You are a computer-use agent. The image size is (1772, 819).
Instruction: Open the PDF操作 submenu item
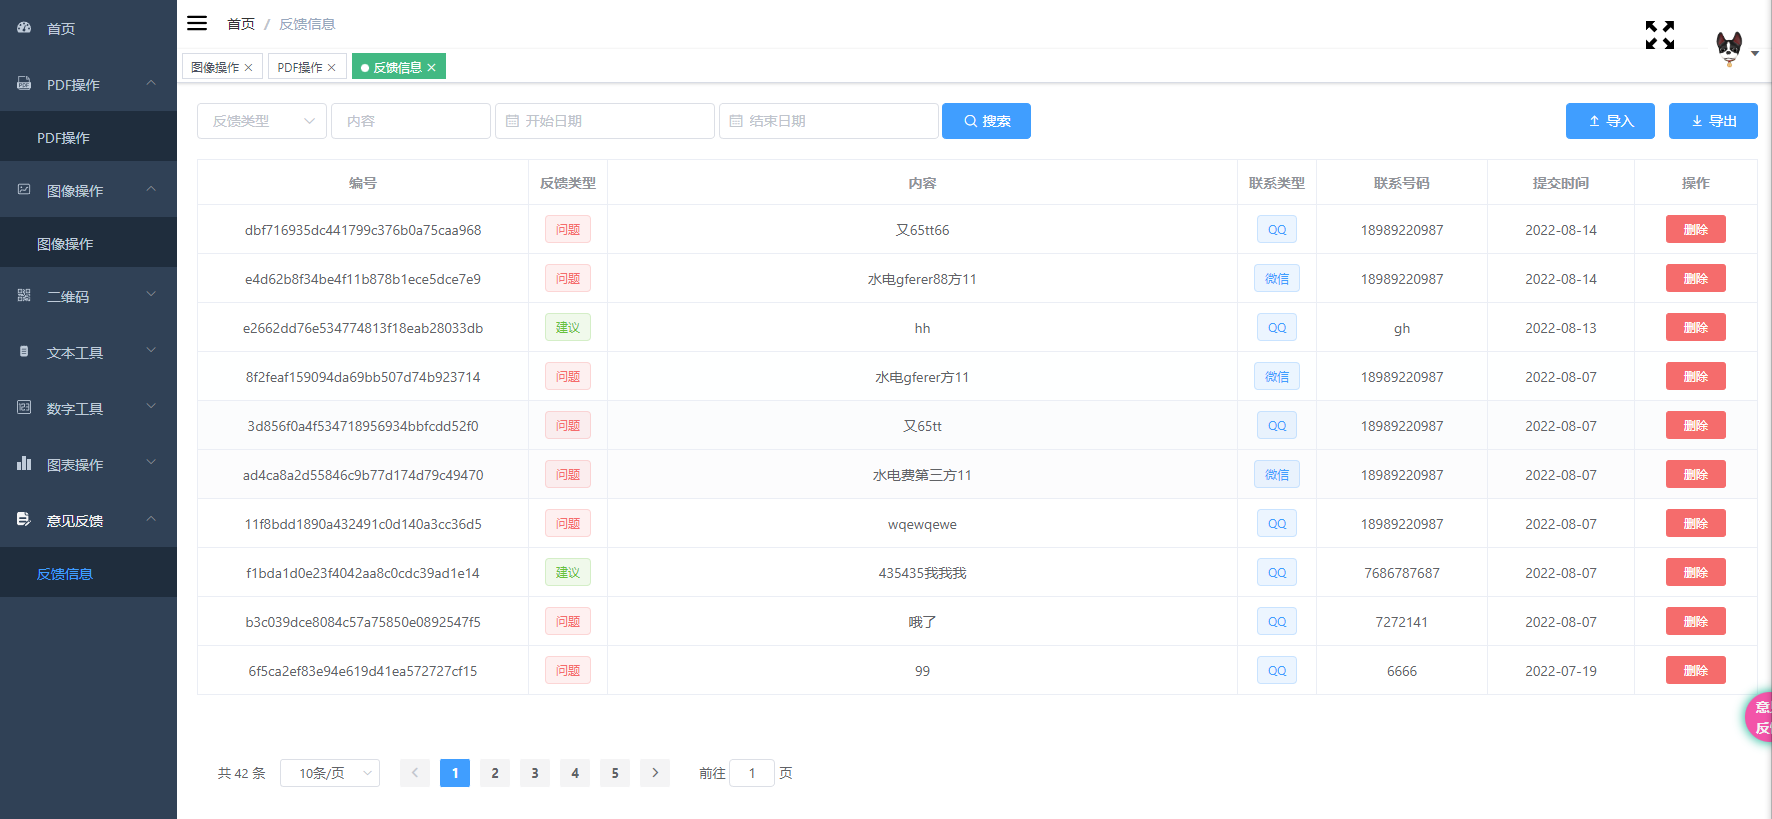pos(88,138)
